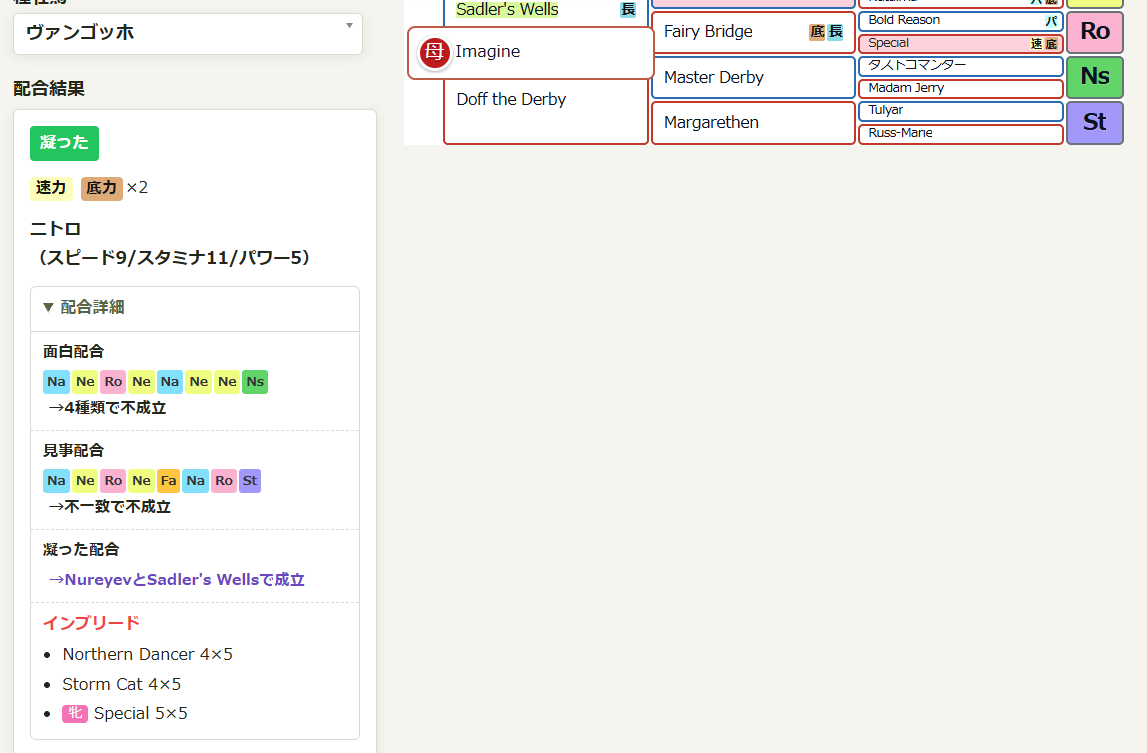The height and width of the screenshot is (753, 1147).
Task: Click the 速 badge in the Special pedigree row
Action: pos(1037,44)
